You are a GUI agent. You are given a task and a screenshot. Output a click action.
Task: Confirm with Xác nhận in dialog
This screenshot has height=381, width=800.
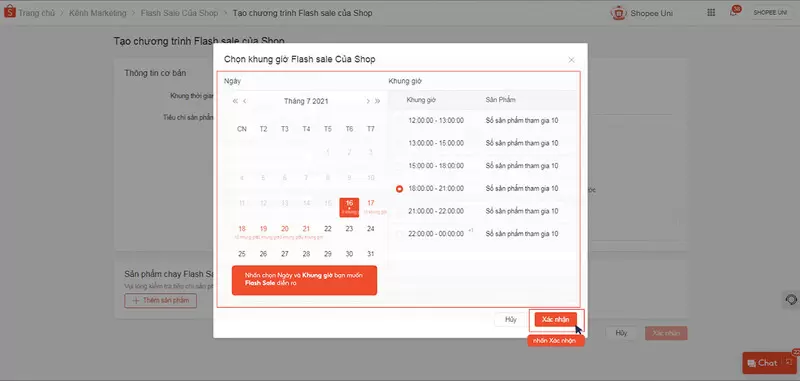point(556,319)
